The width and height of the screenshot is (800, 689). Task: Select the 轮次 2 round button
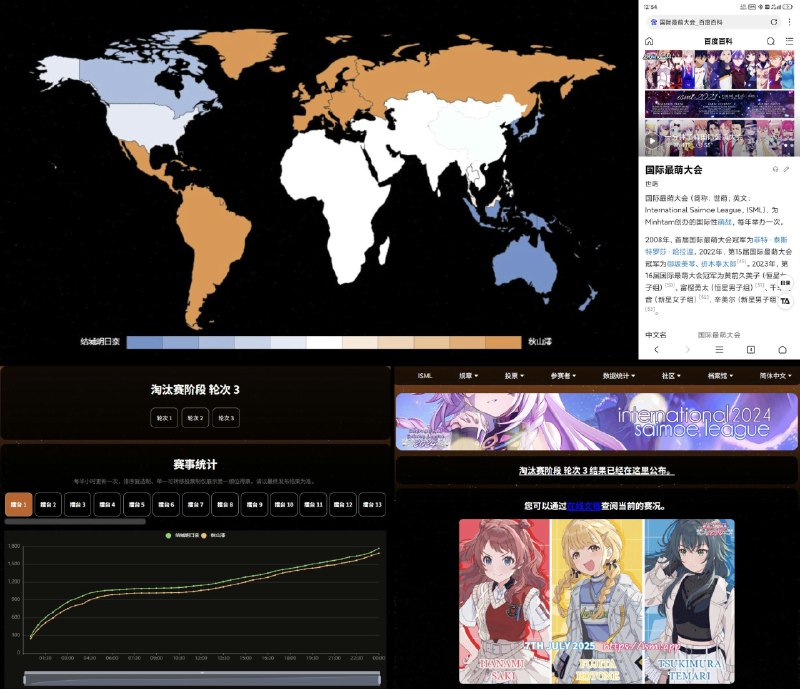coord(195,418)
